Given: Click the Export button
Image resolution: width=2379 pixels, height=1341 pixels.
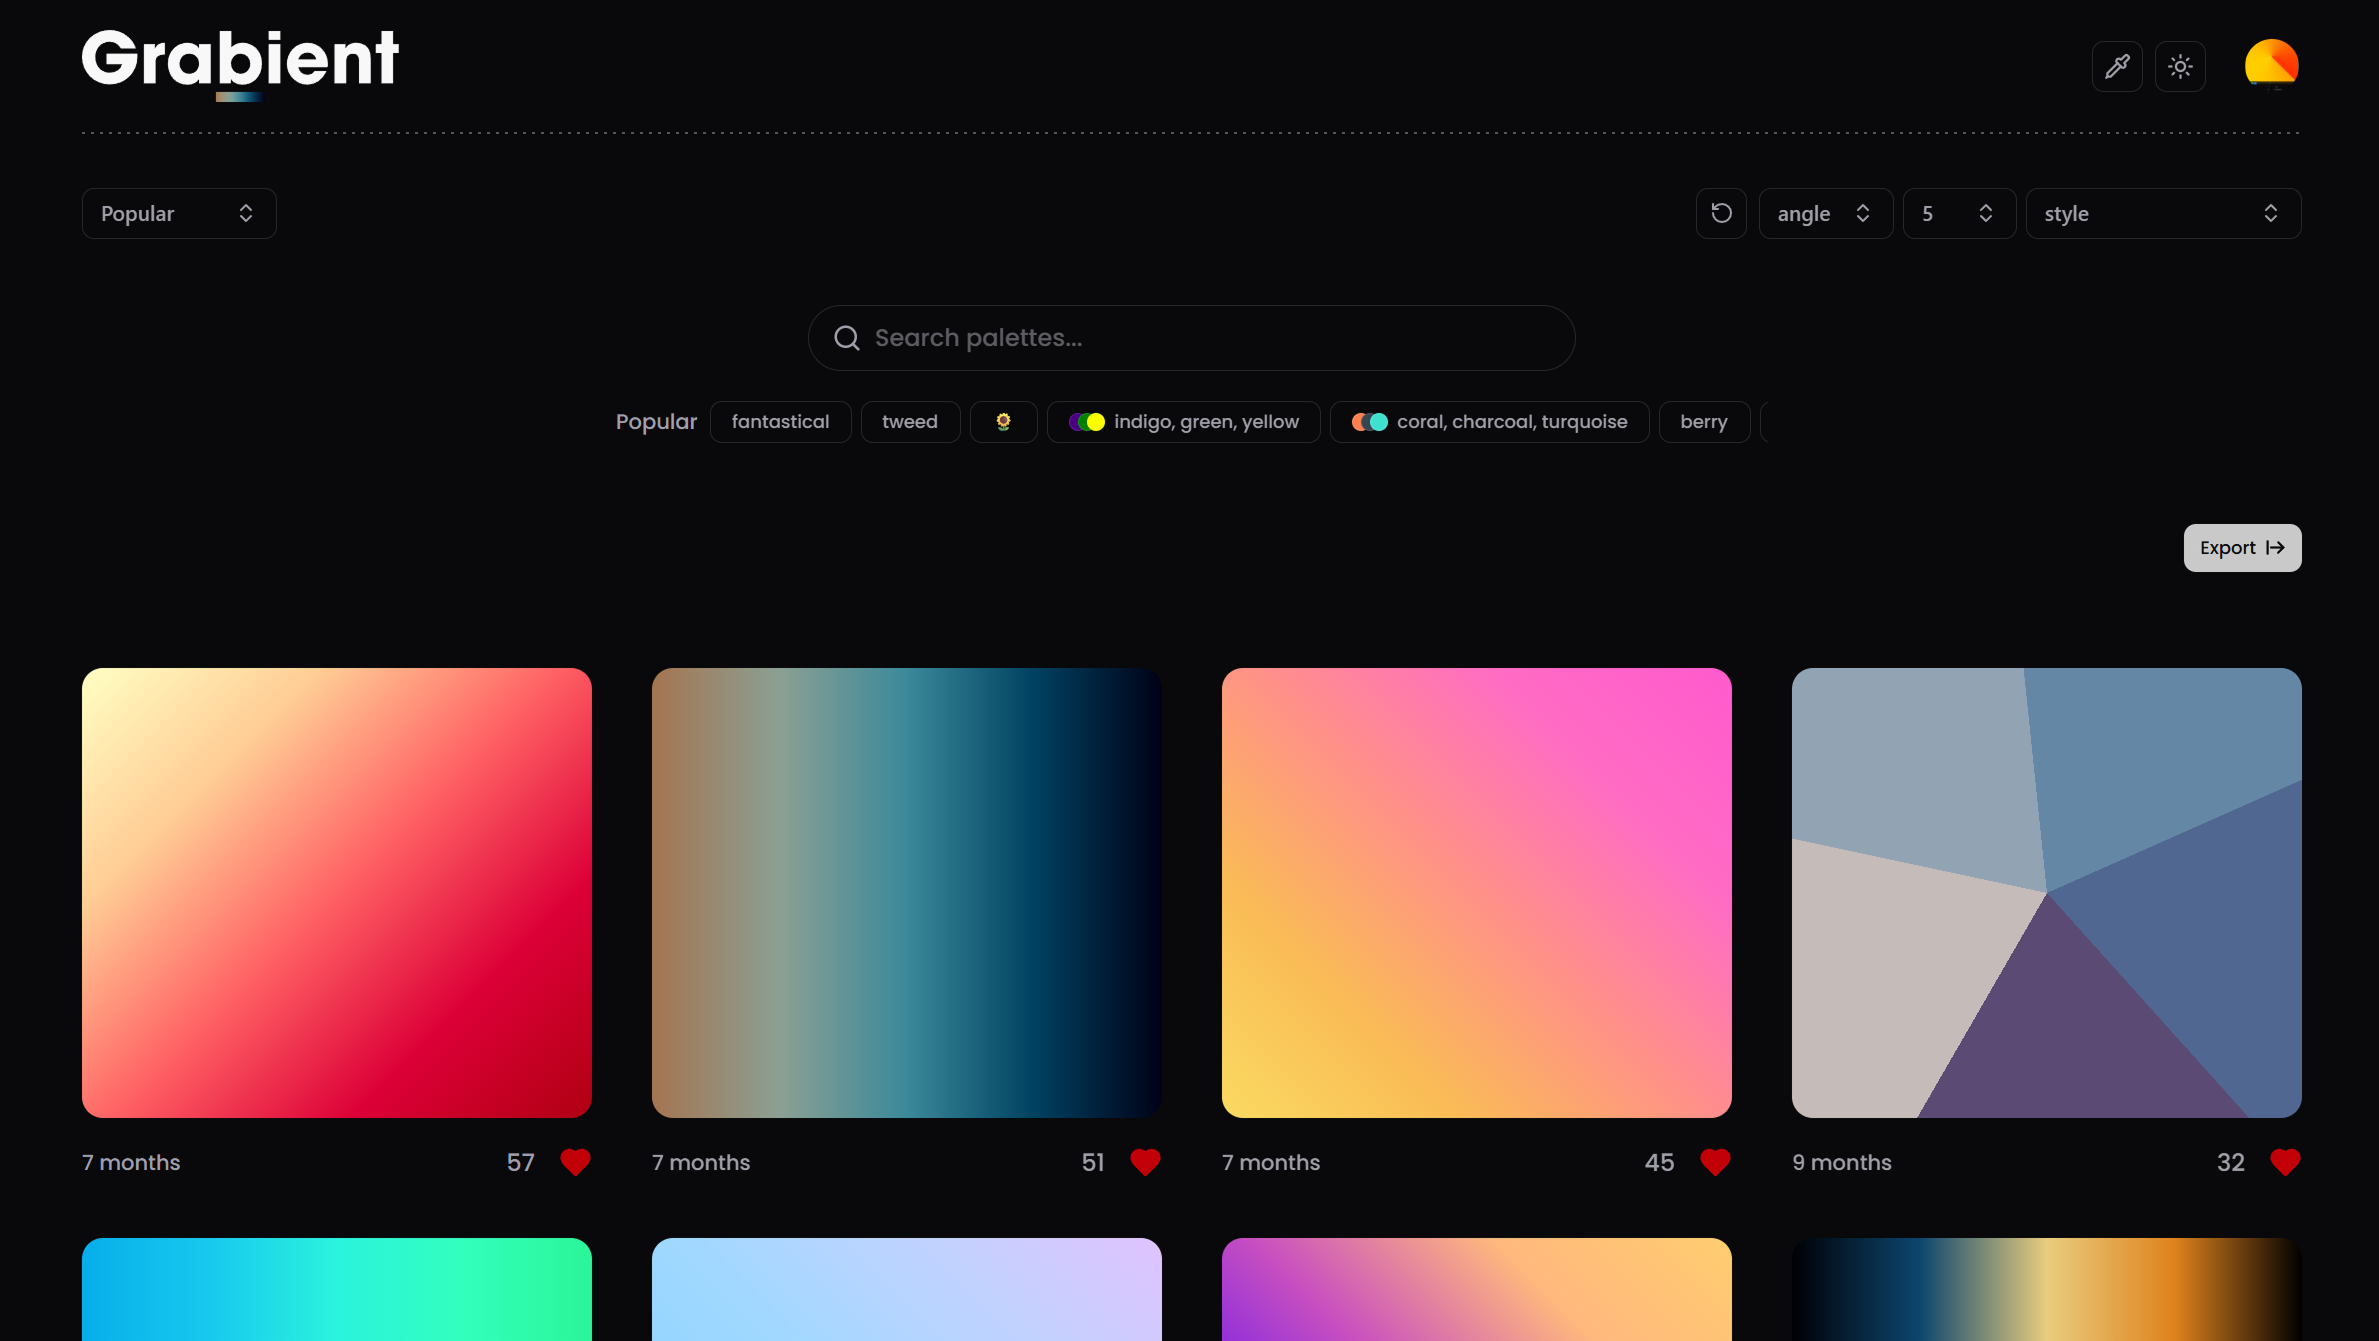Looking at the screenshot, I should pyautogui.click(x=2241, y=548).
